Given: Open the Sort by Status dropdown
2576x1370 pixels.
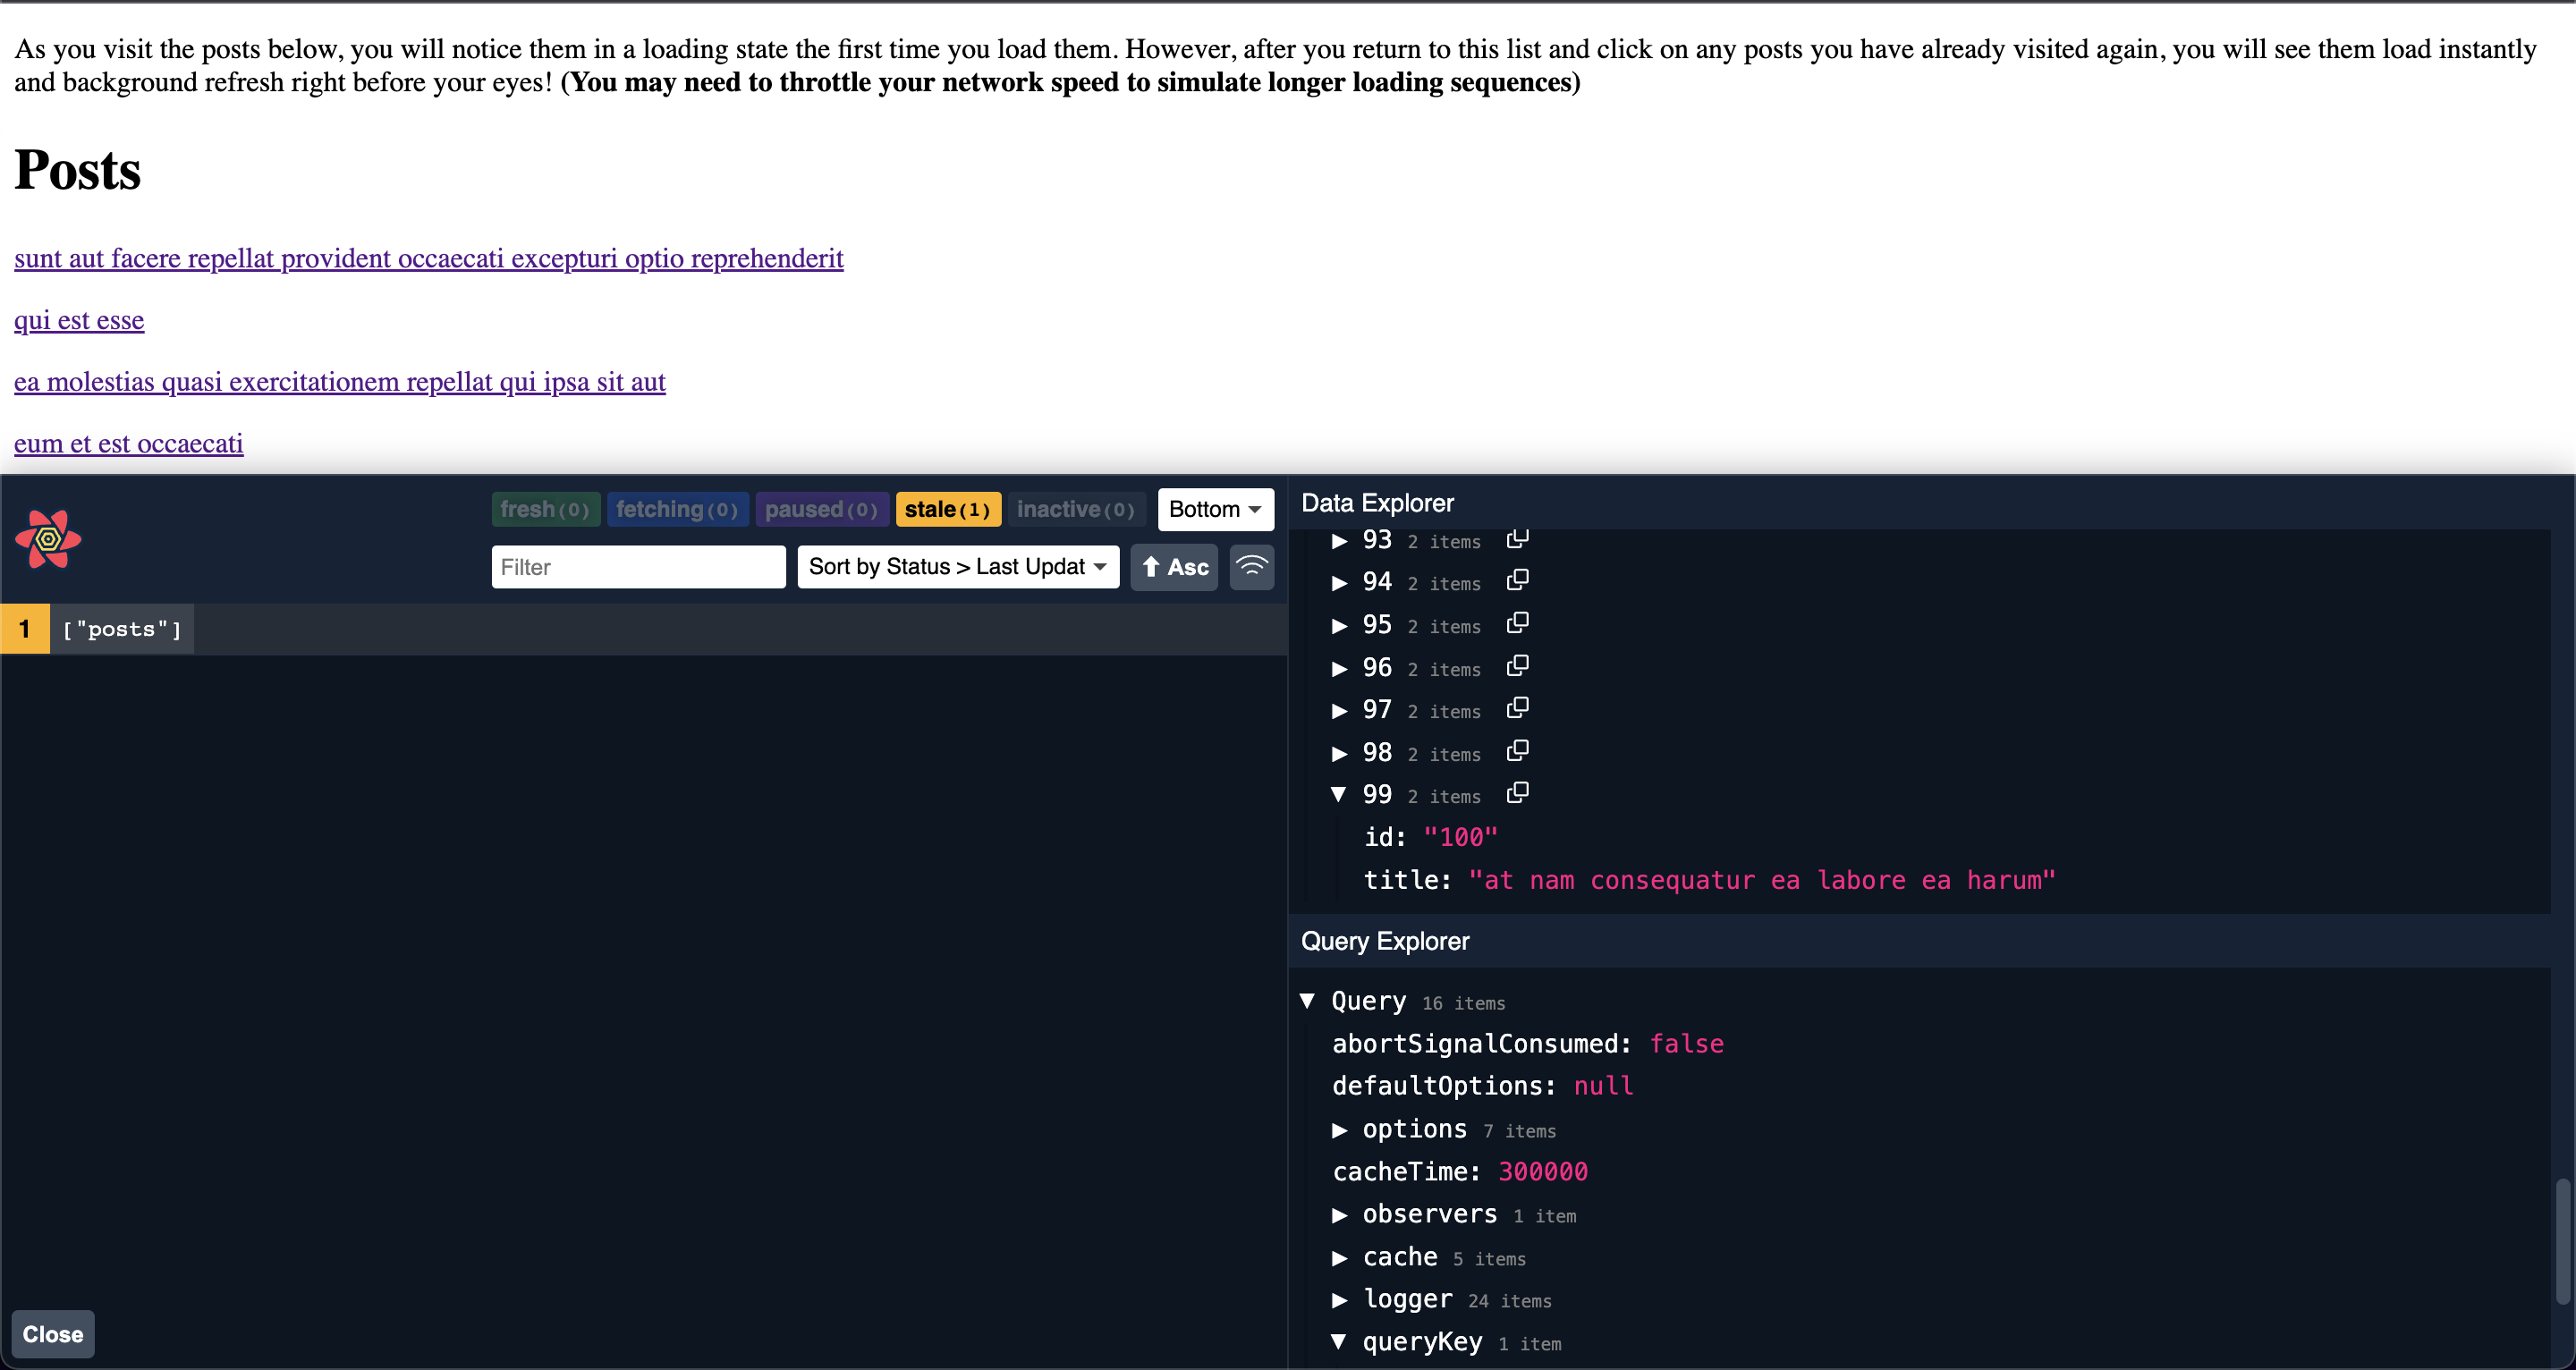Looking at the screenshot, I should tap(957, 567).
